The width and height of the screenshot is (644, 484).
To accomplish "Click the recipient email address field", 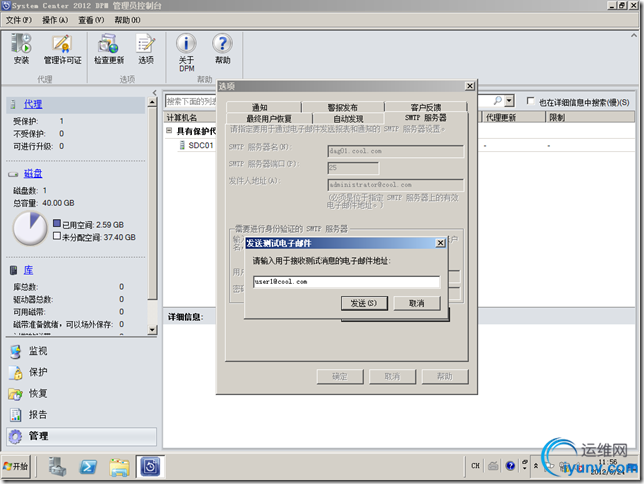I will coord(346,282).
